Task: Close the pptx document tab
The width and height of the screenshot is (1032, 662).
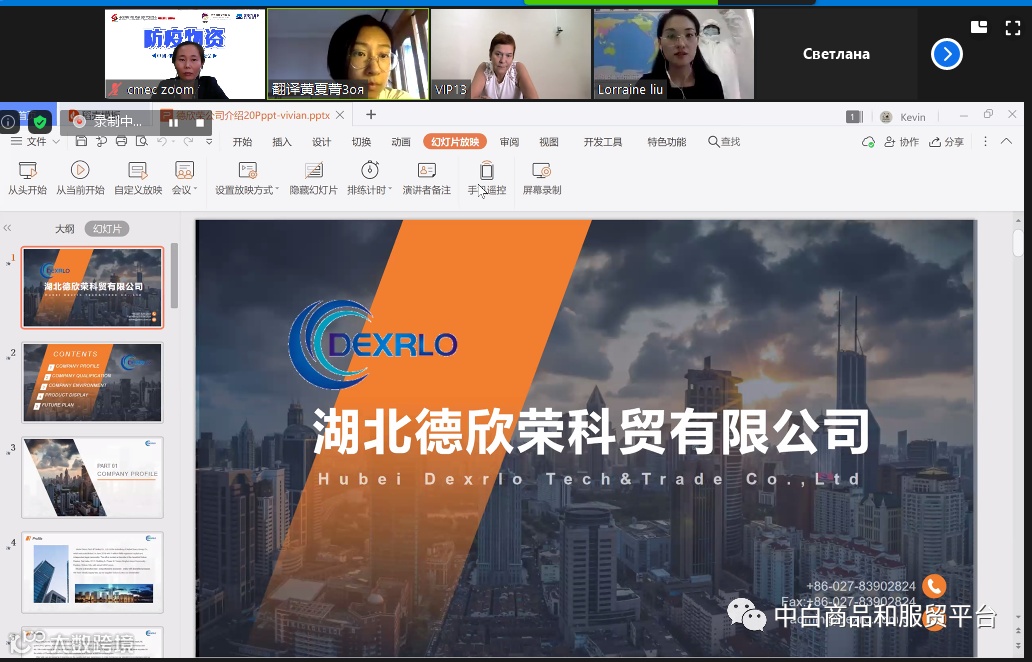Action: pos(340,115)
